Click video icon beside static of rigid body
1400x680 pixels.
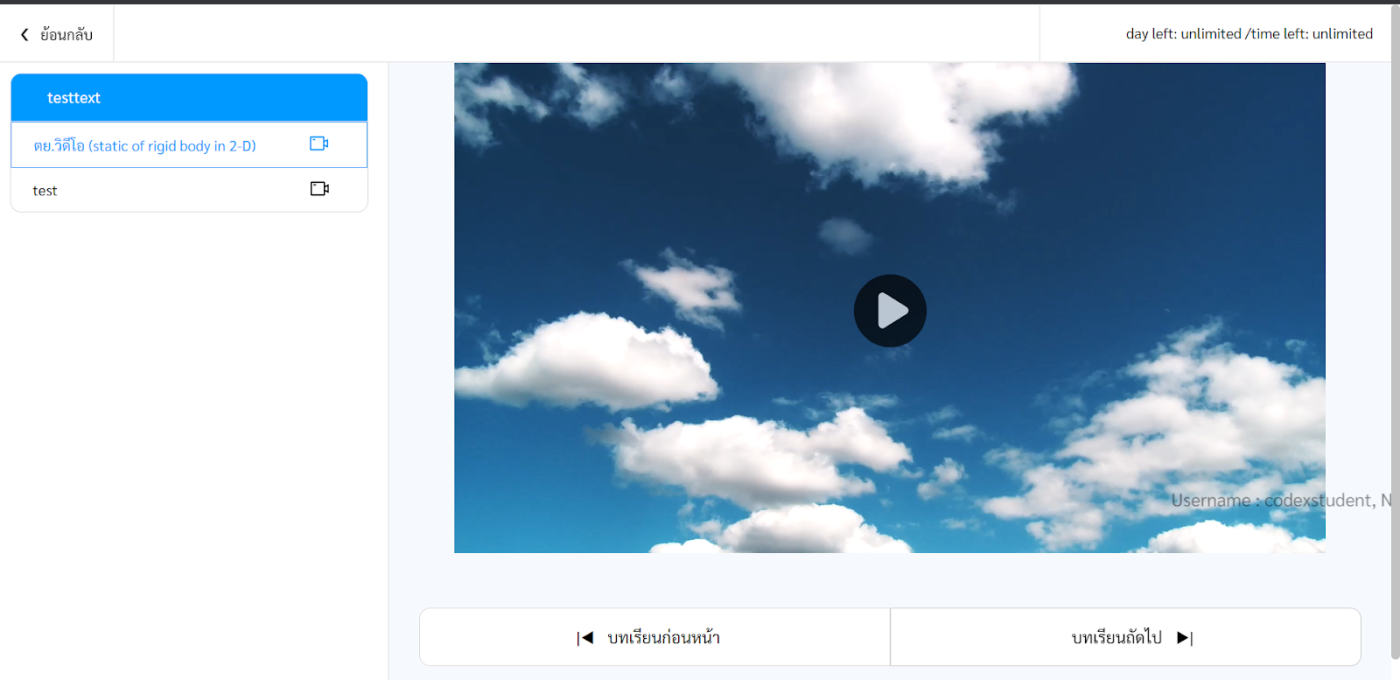point(319,144)
